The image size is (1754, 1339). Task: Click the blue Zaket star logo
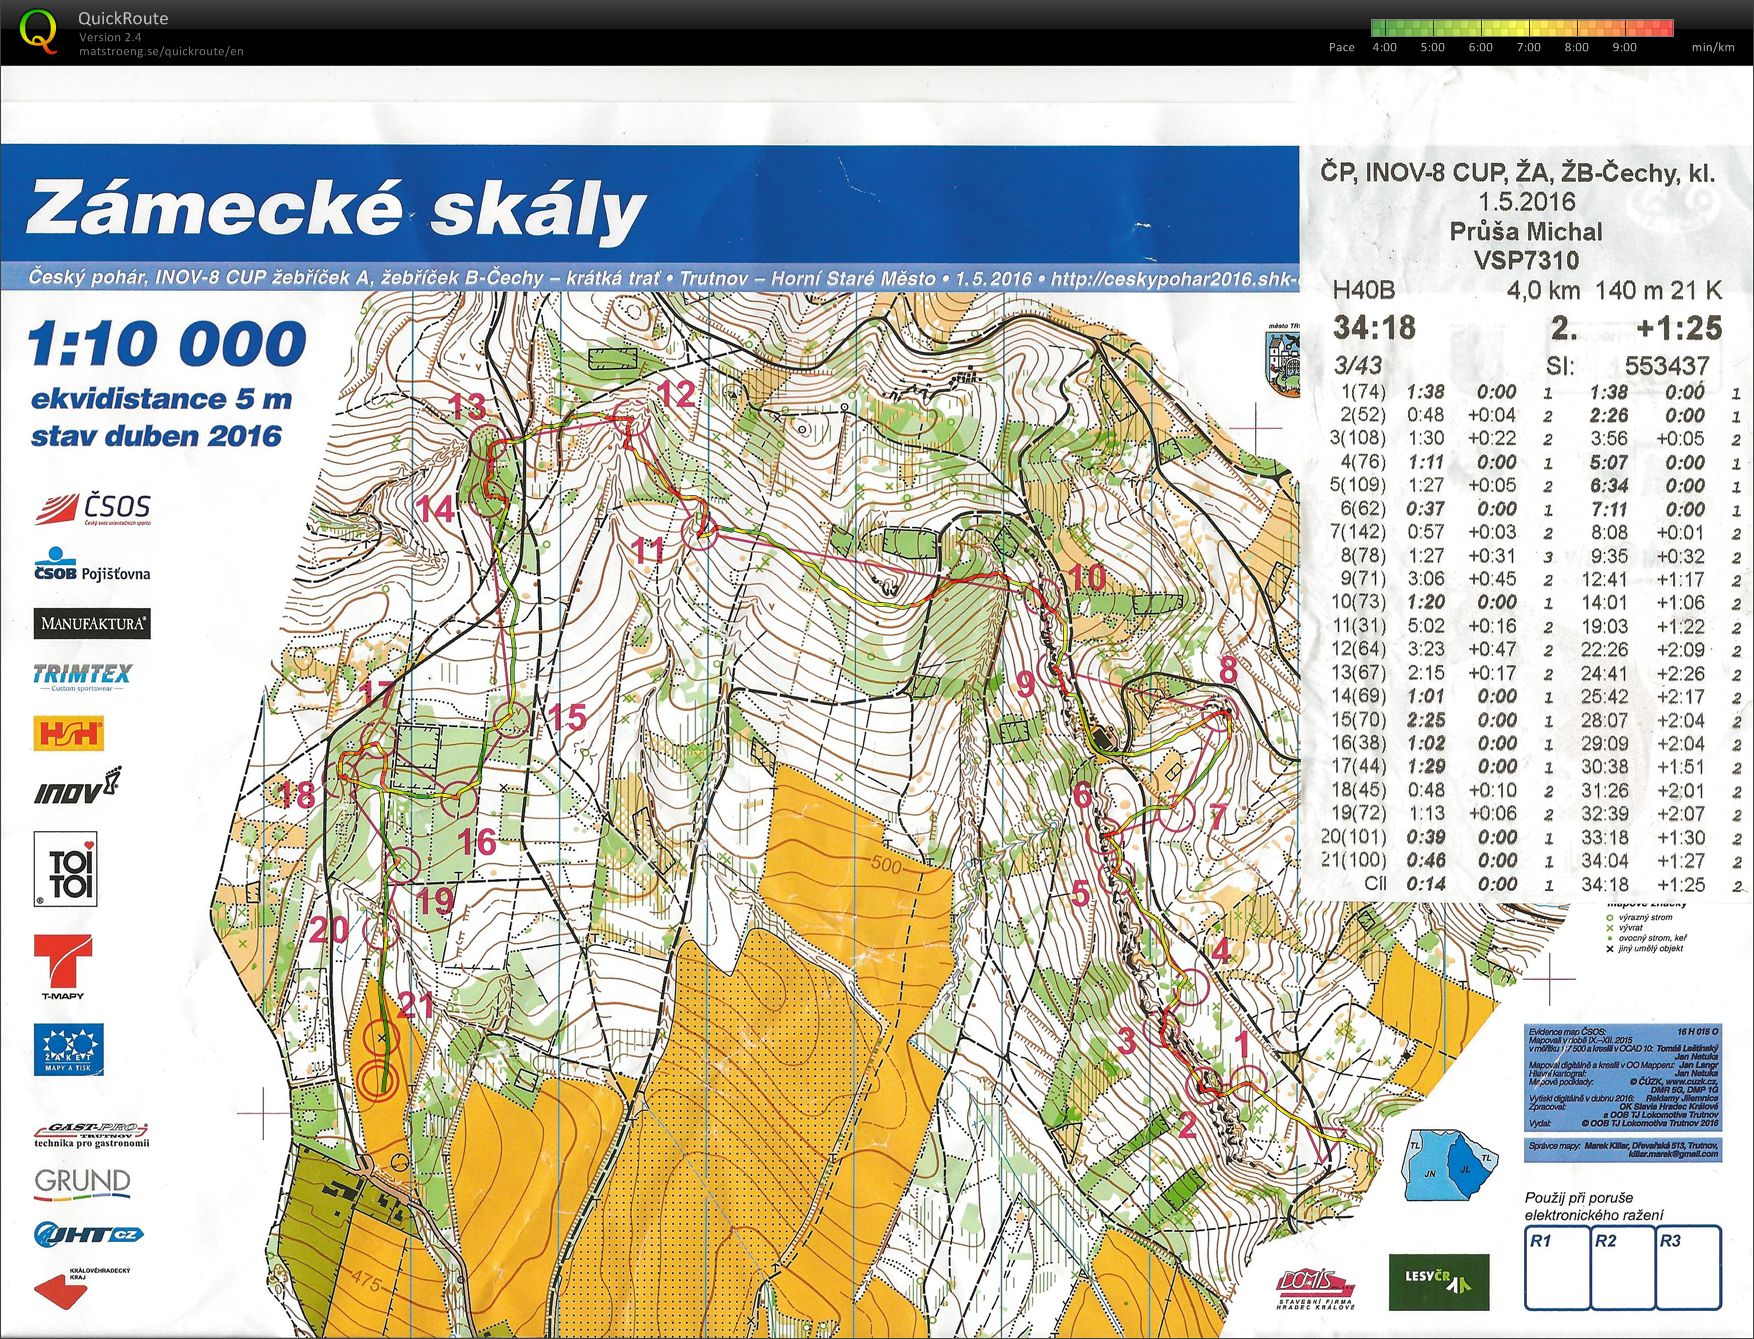click(68, 1049)
